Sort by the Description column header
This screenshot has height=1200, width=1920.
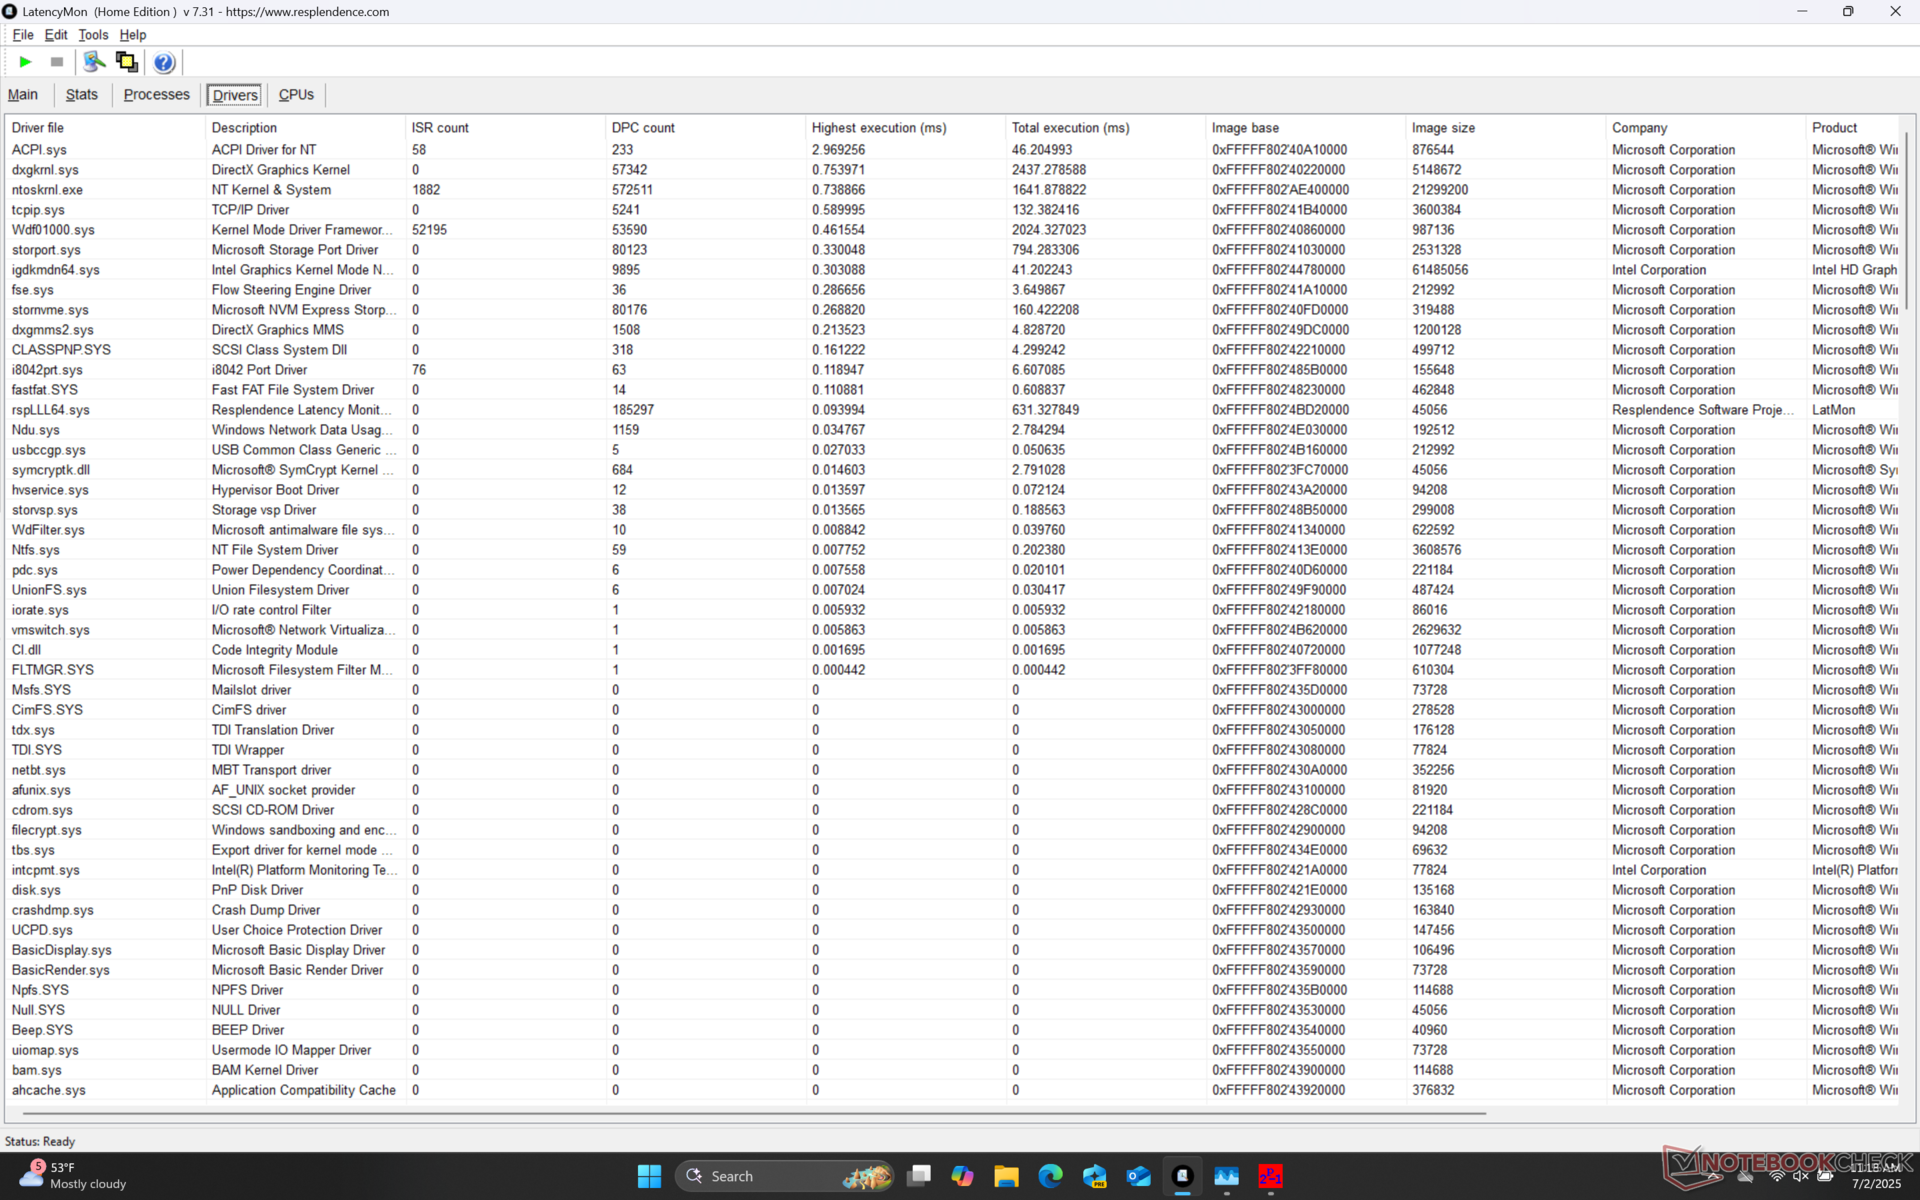pos(305,128)
